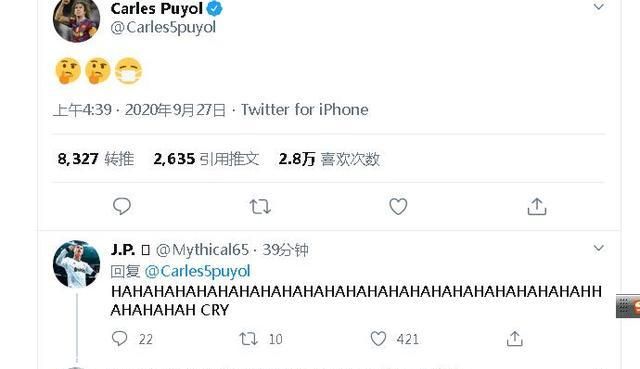
Task: Share J.P.'s reply using share icon
Action: [515, 338]
